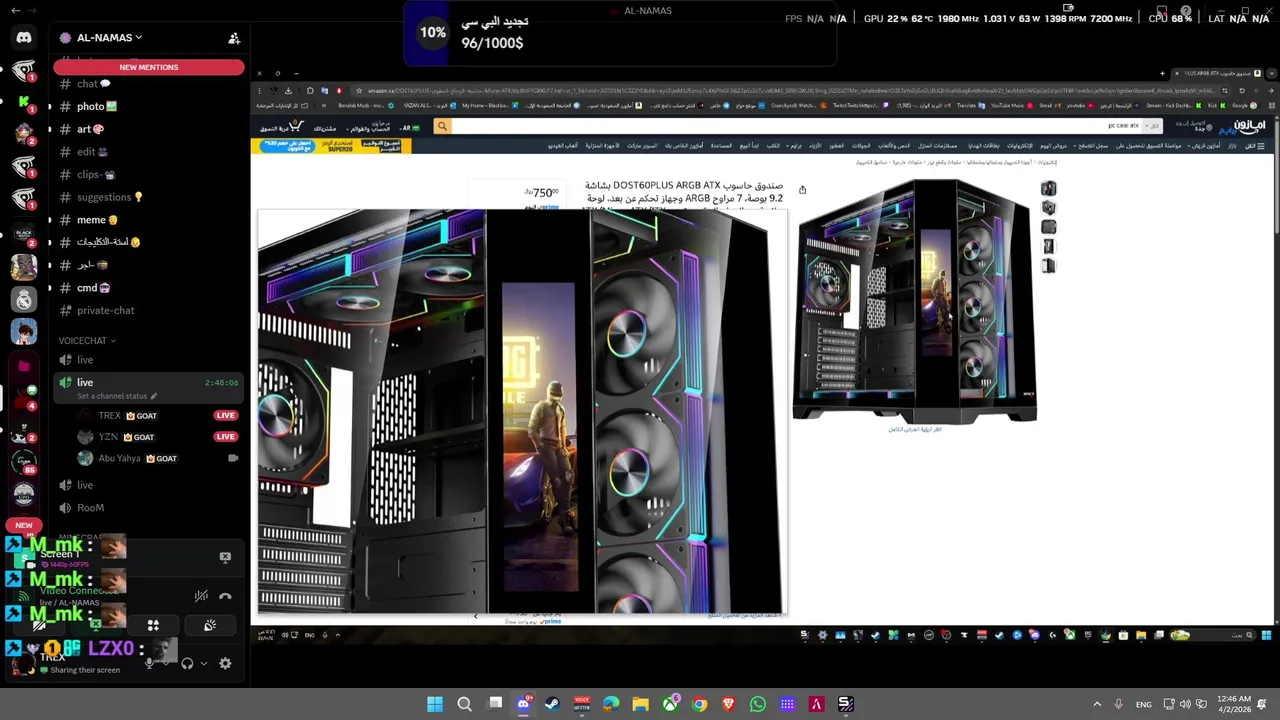Open the activities button in voice panel
The height and width of the screenshot is (720, 1280).
coord(153,625)
